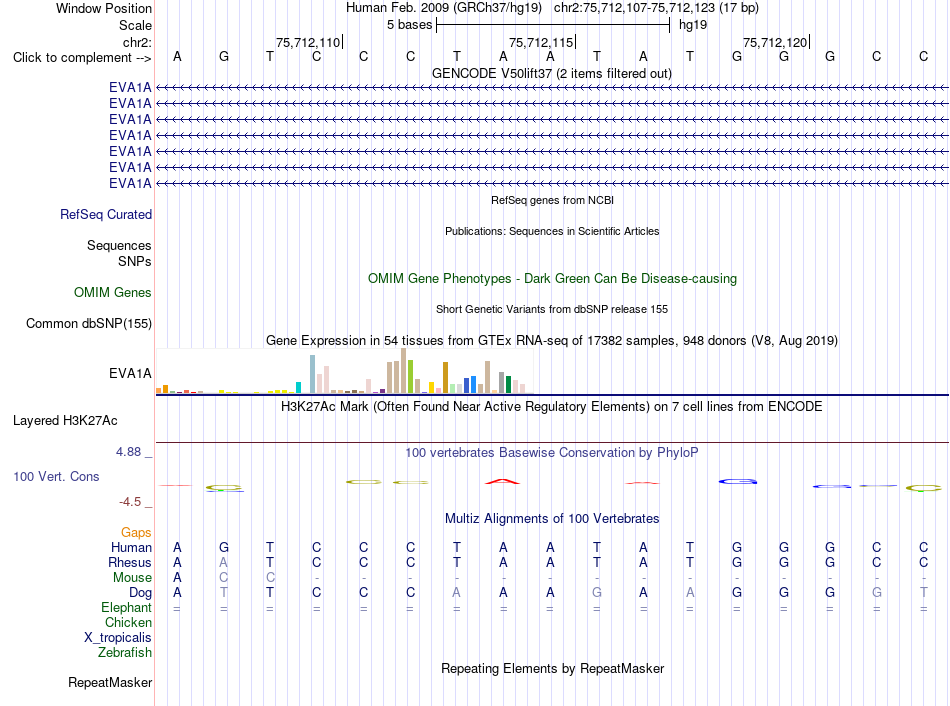Open the OMIM Gene Phenotypes track title
Screen dimensions: 950x706
click(x=552, y=279)
